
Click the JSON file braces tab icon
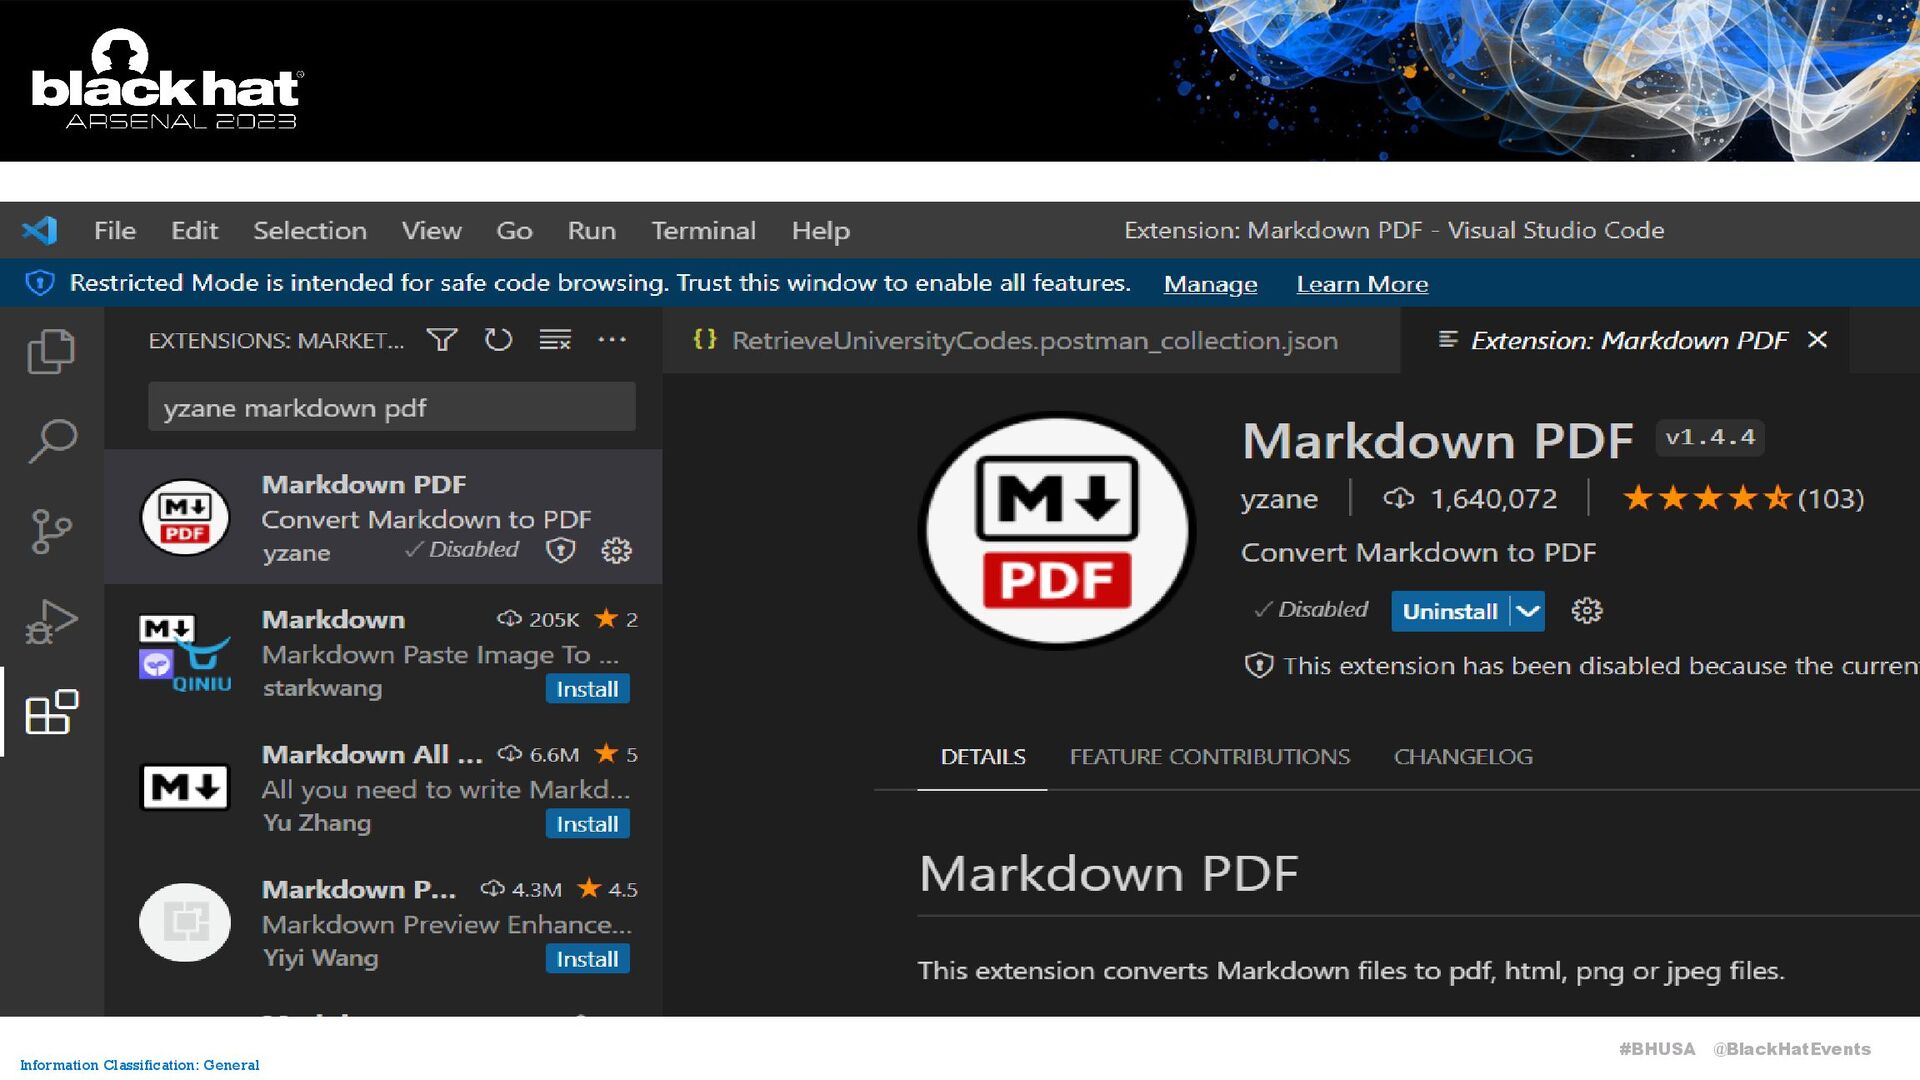(x=705, y=340)
